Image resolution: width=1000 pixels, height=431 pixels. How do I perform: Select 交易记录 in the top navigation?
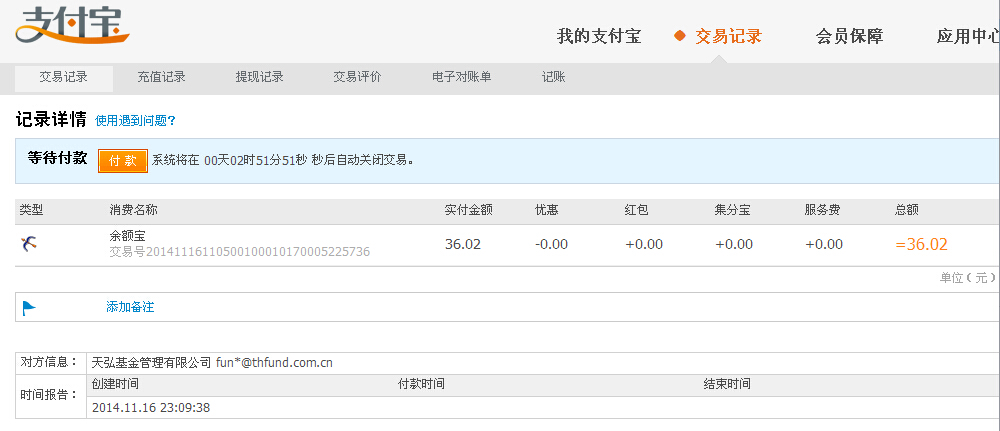point(728,37)
